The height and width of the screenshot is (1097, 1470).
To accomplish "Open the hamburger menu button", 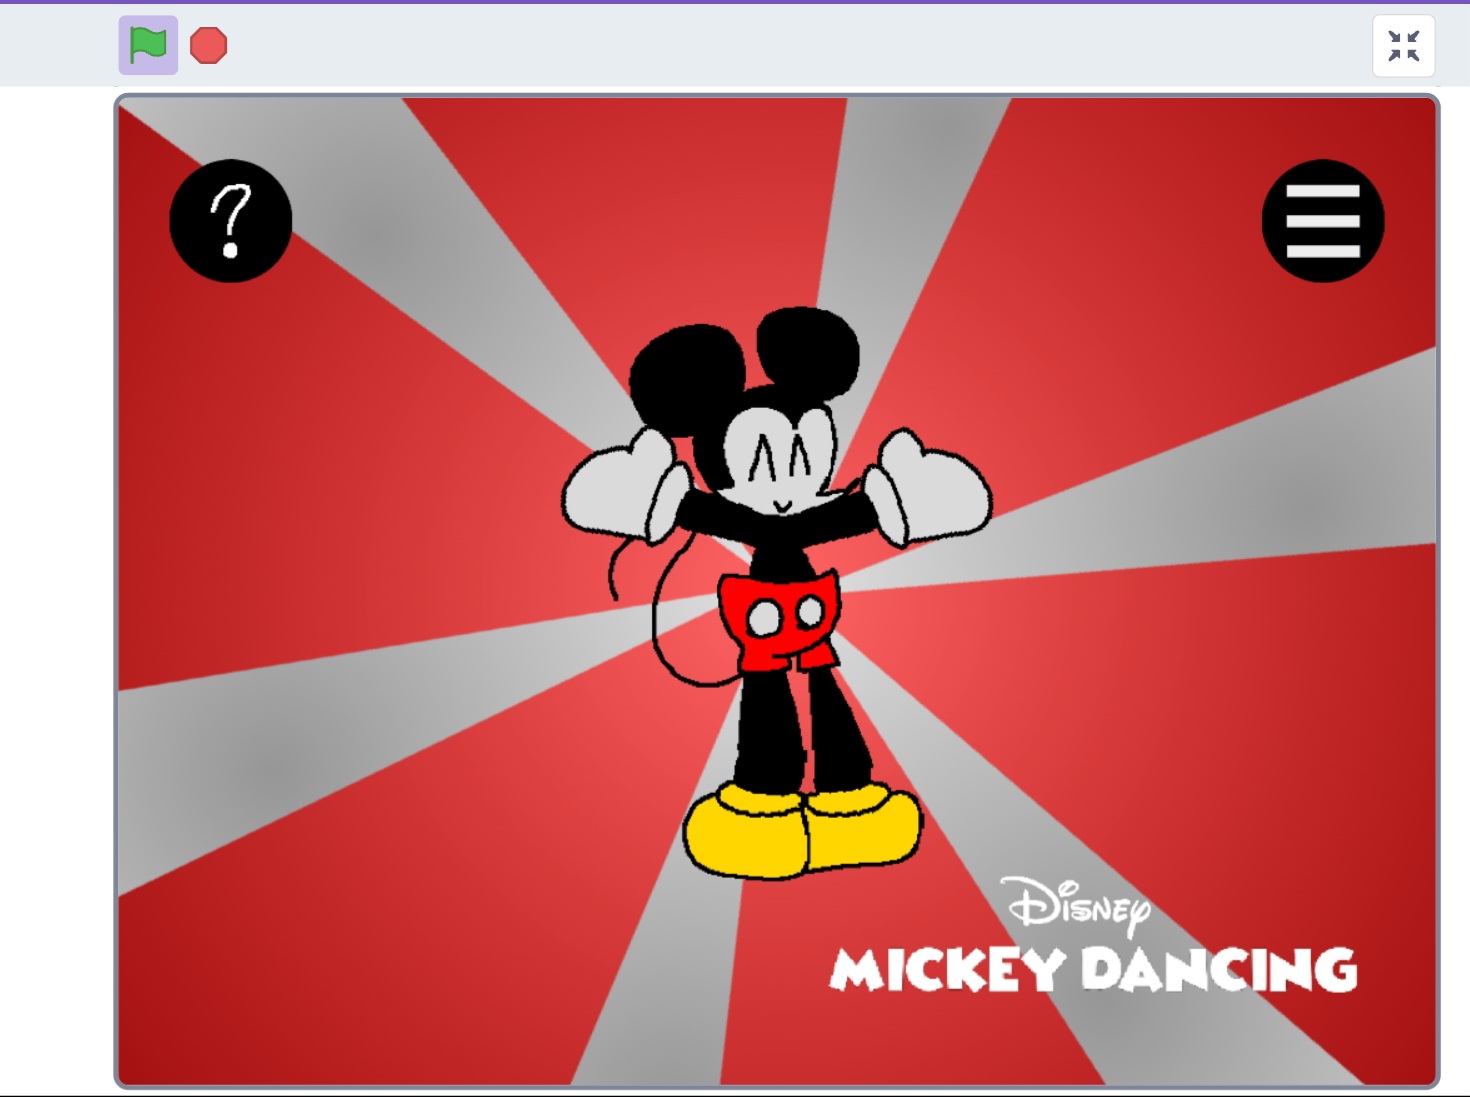I will 1323,221.
